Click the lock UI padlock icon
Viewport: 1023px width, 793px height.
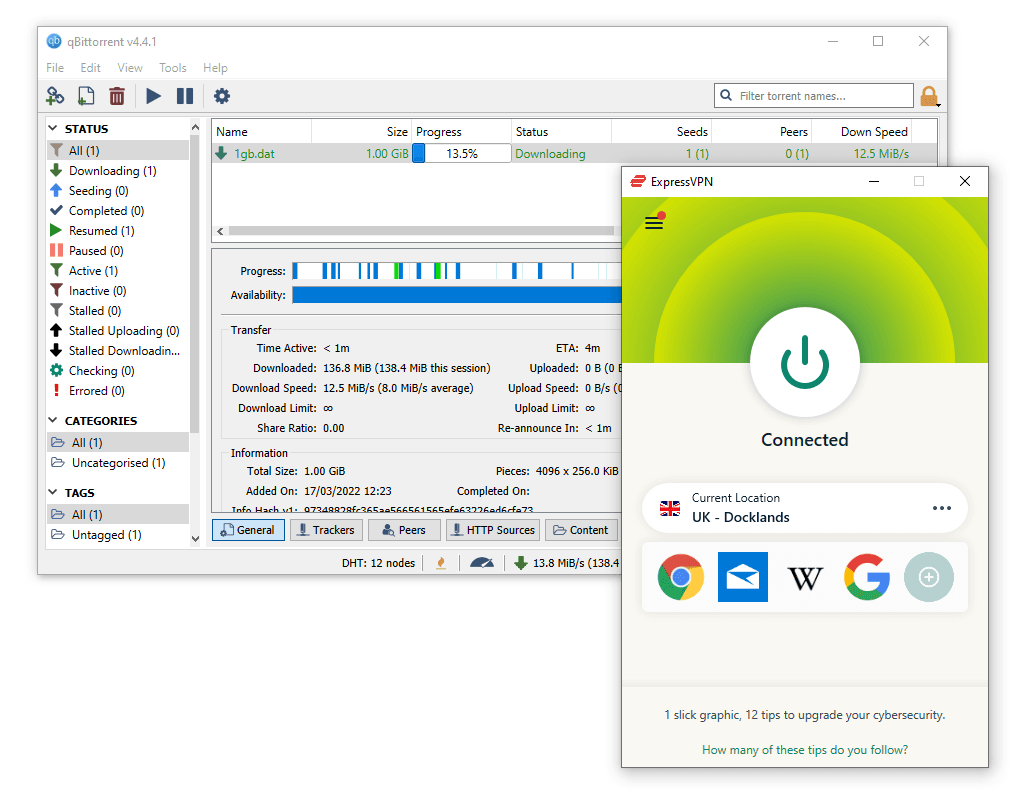[x=929, y=96]
